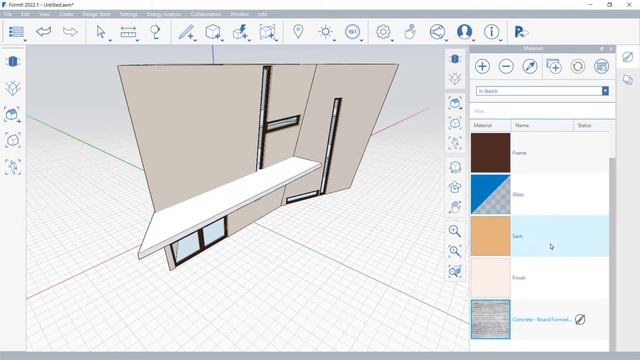Click the last round icon in Materials toolbar

click(602, 66)
